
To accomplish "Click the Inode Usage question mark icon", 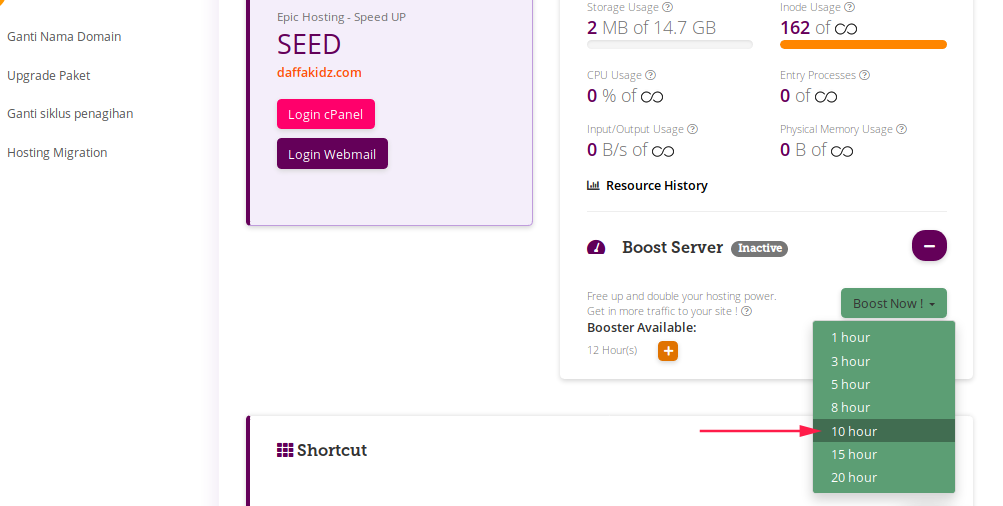I will pos(849,8).
